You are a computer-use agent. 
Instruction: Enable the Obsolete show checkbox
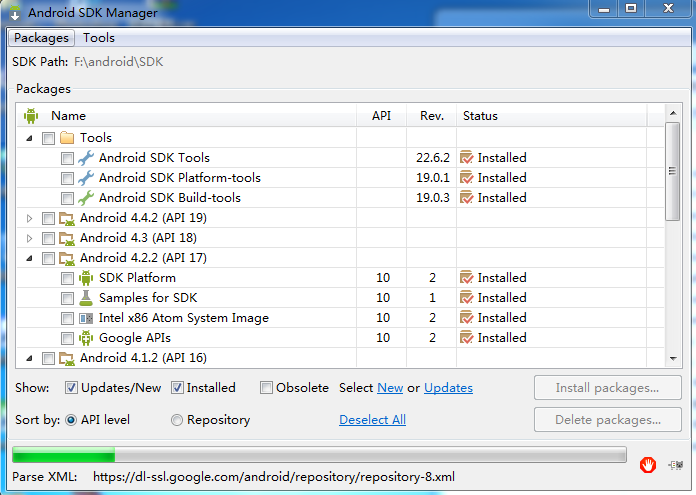coord(266,388)
